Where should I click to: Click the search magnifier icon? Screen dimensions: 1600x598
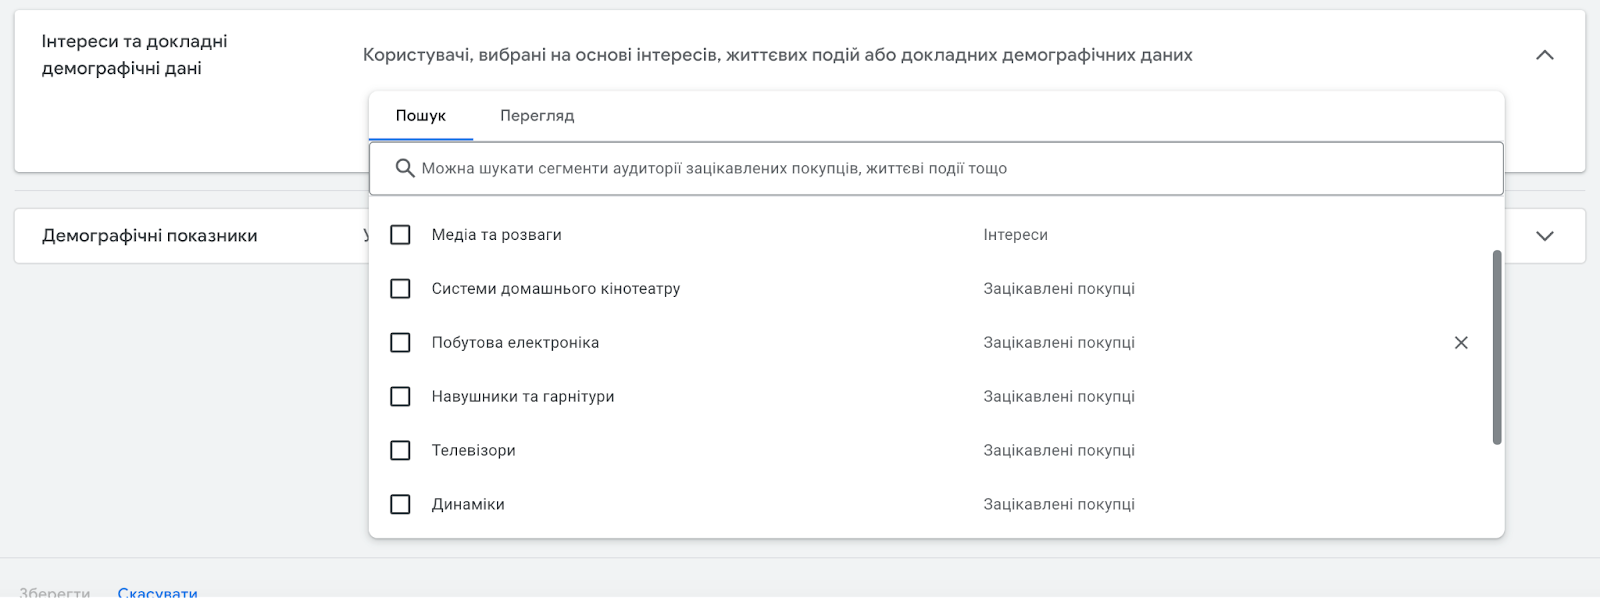(x=404, y=168)
